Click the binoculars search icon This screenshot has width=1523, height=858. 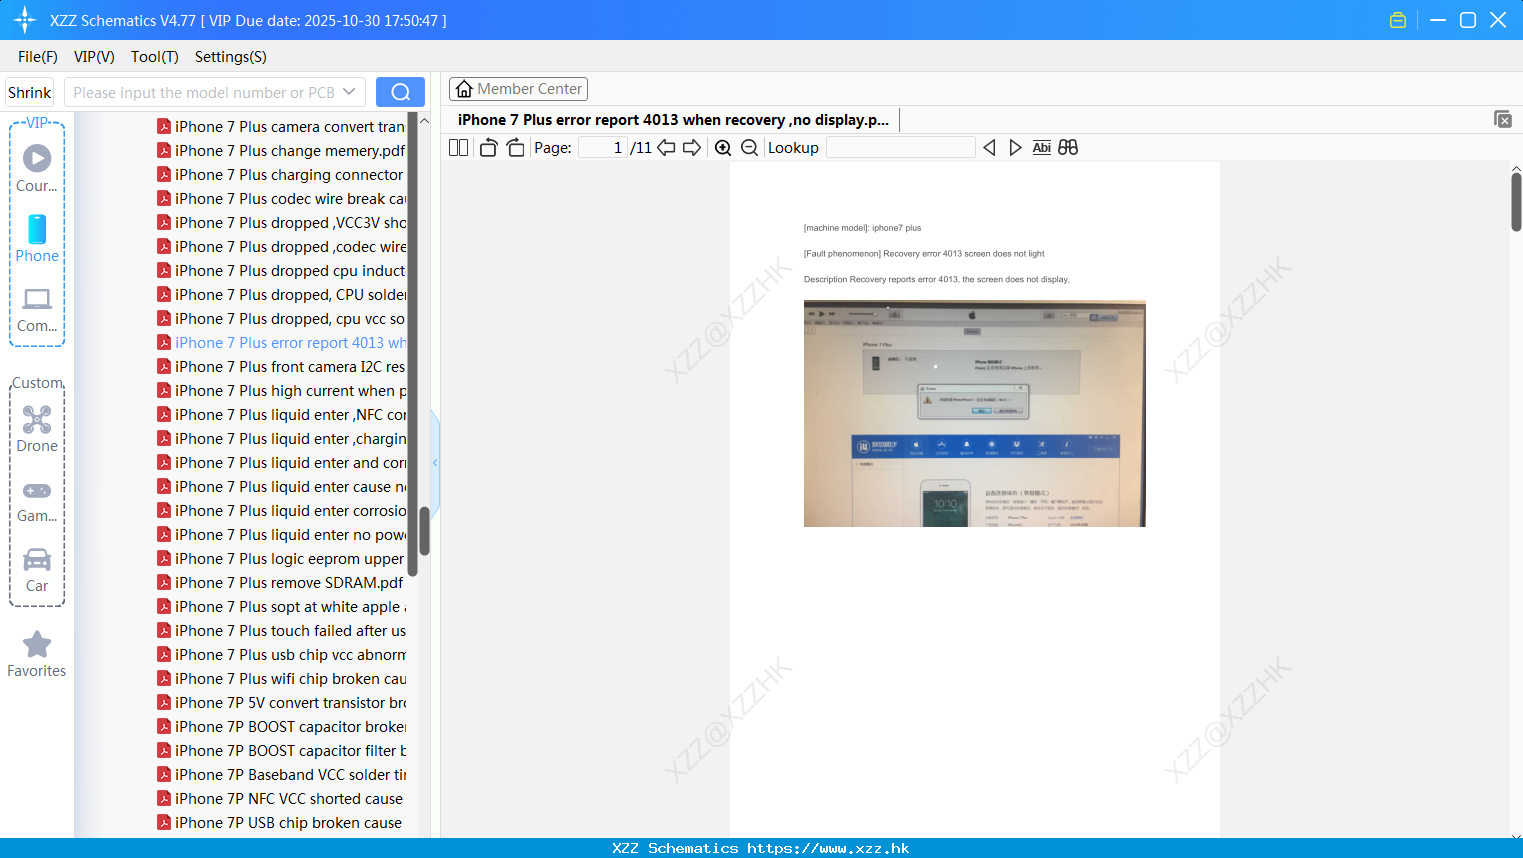click(1068, 147)
